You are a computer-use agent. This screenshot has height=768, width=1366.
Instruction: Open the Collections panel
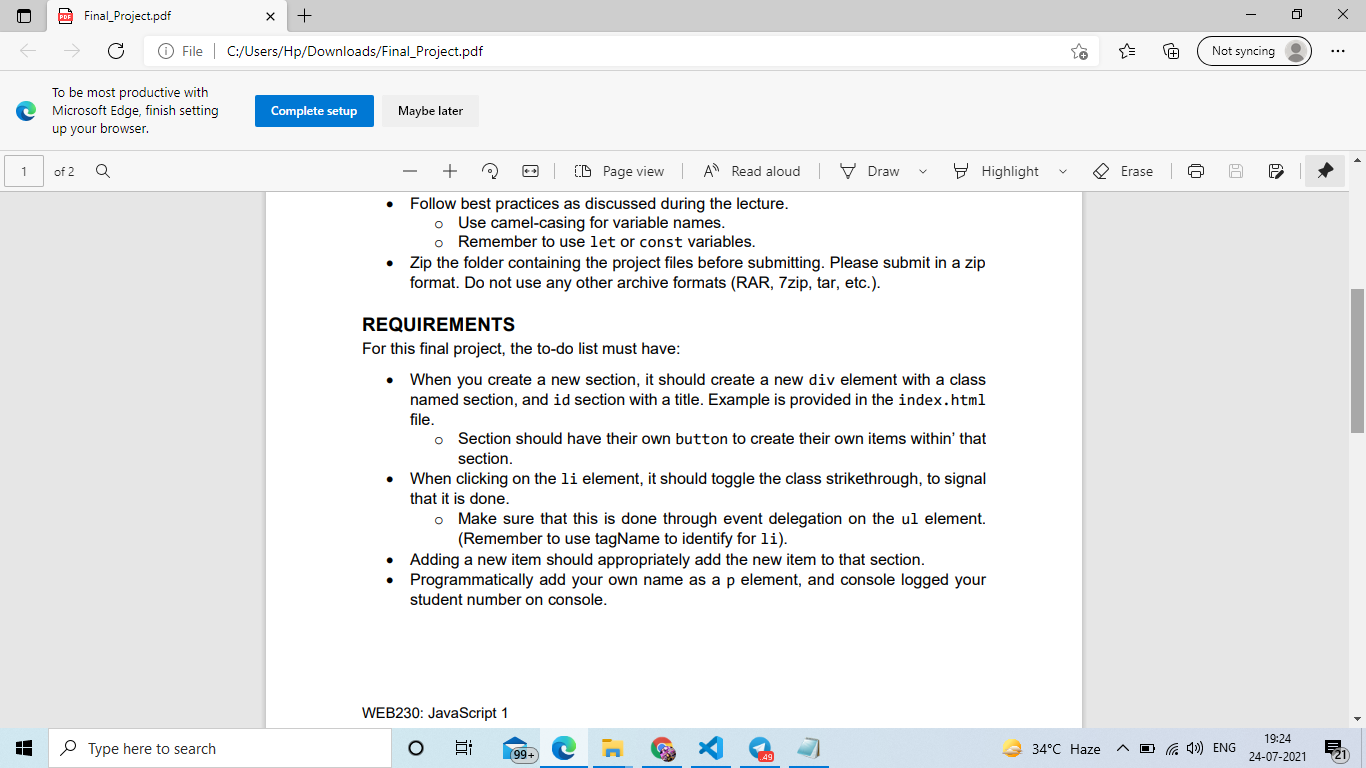coord(1171,51)
